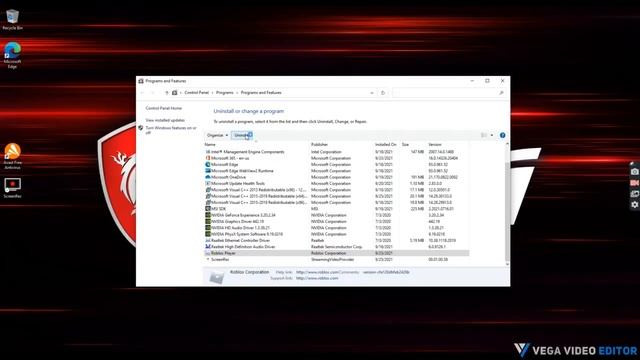This screenshot has width=640, height=360.
Task: Click the Realtek High Definition Audio icon
Action: coord(208,247)
